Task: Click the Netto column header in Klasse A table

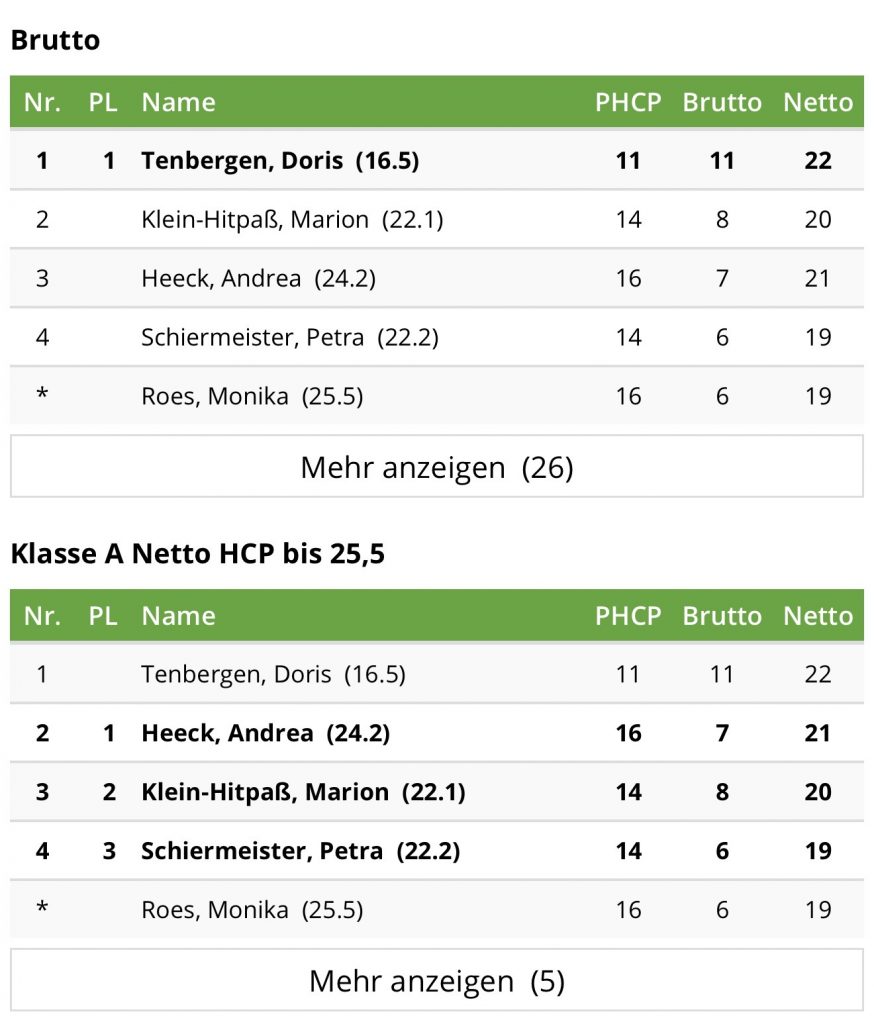Action: pos(818,616)
